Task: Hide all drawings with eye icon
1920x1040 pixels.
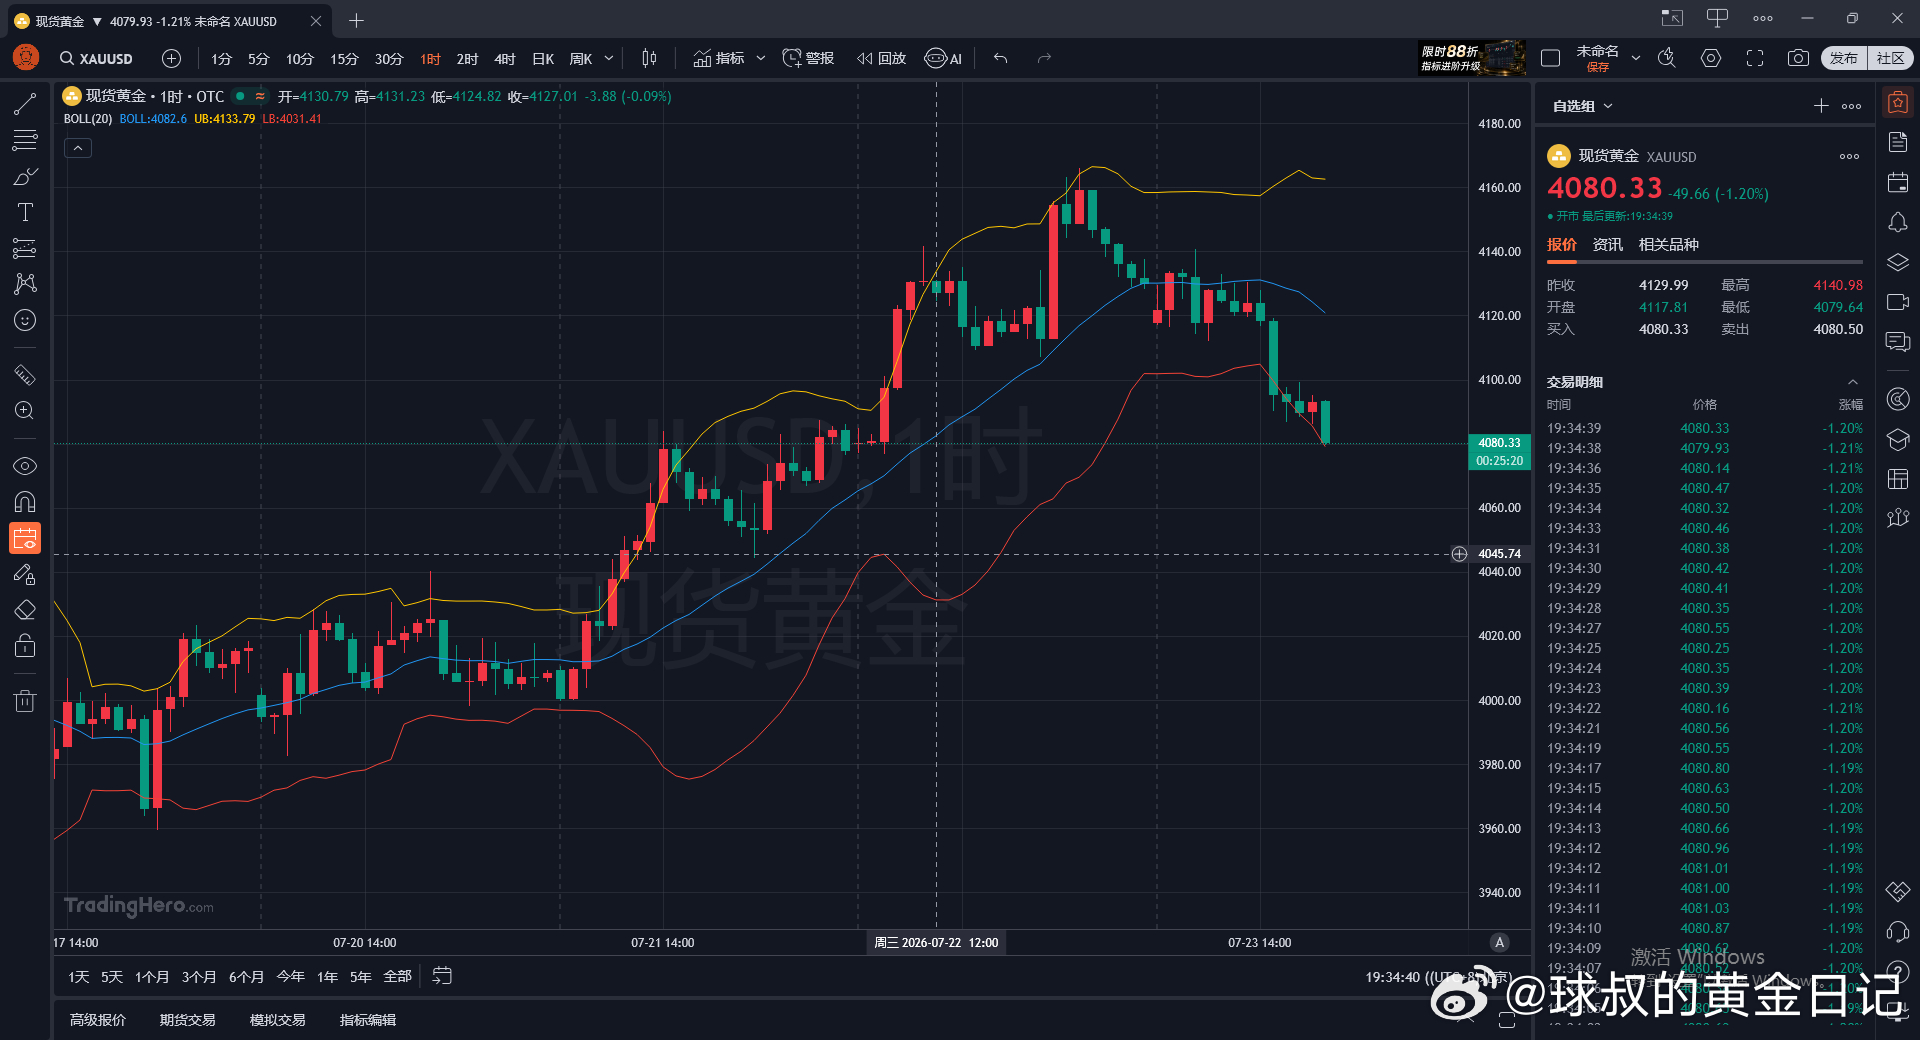Action: click(x=25, y=466)
